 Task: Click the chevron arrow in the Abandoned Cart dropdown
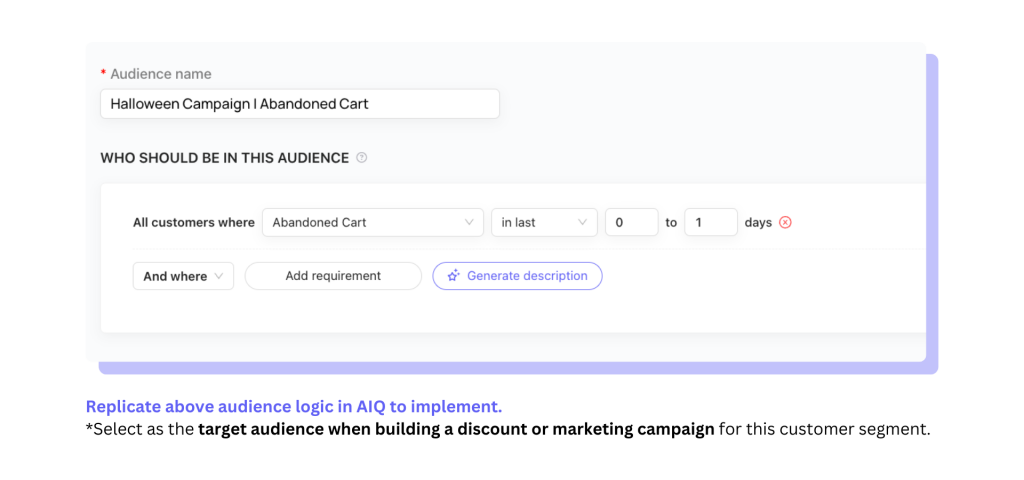coord(469,222)
